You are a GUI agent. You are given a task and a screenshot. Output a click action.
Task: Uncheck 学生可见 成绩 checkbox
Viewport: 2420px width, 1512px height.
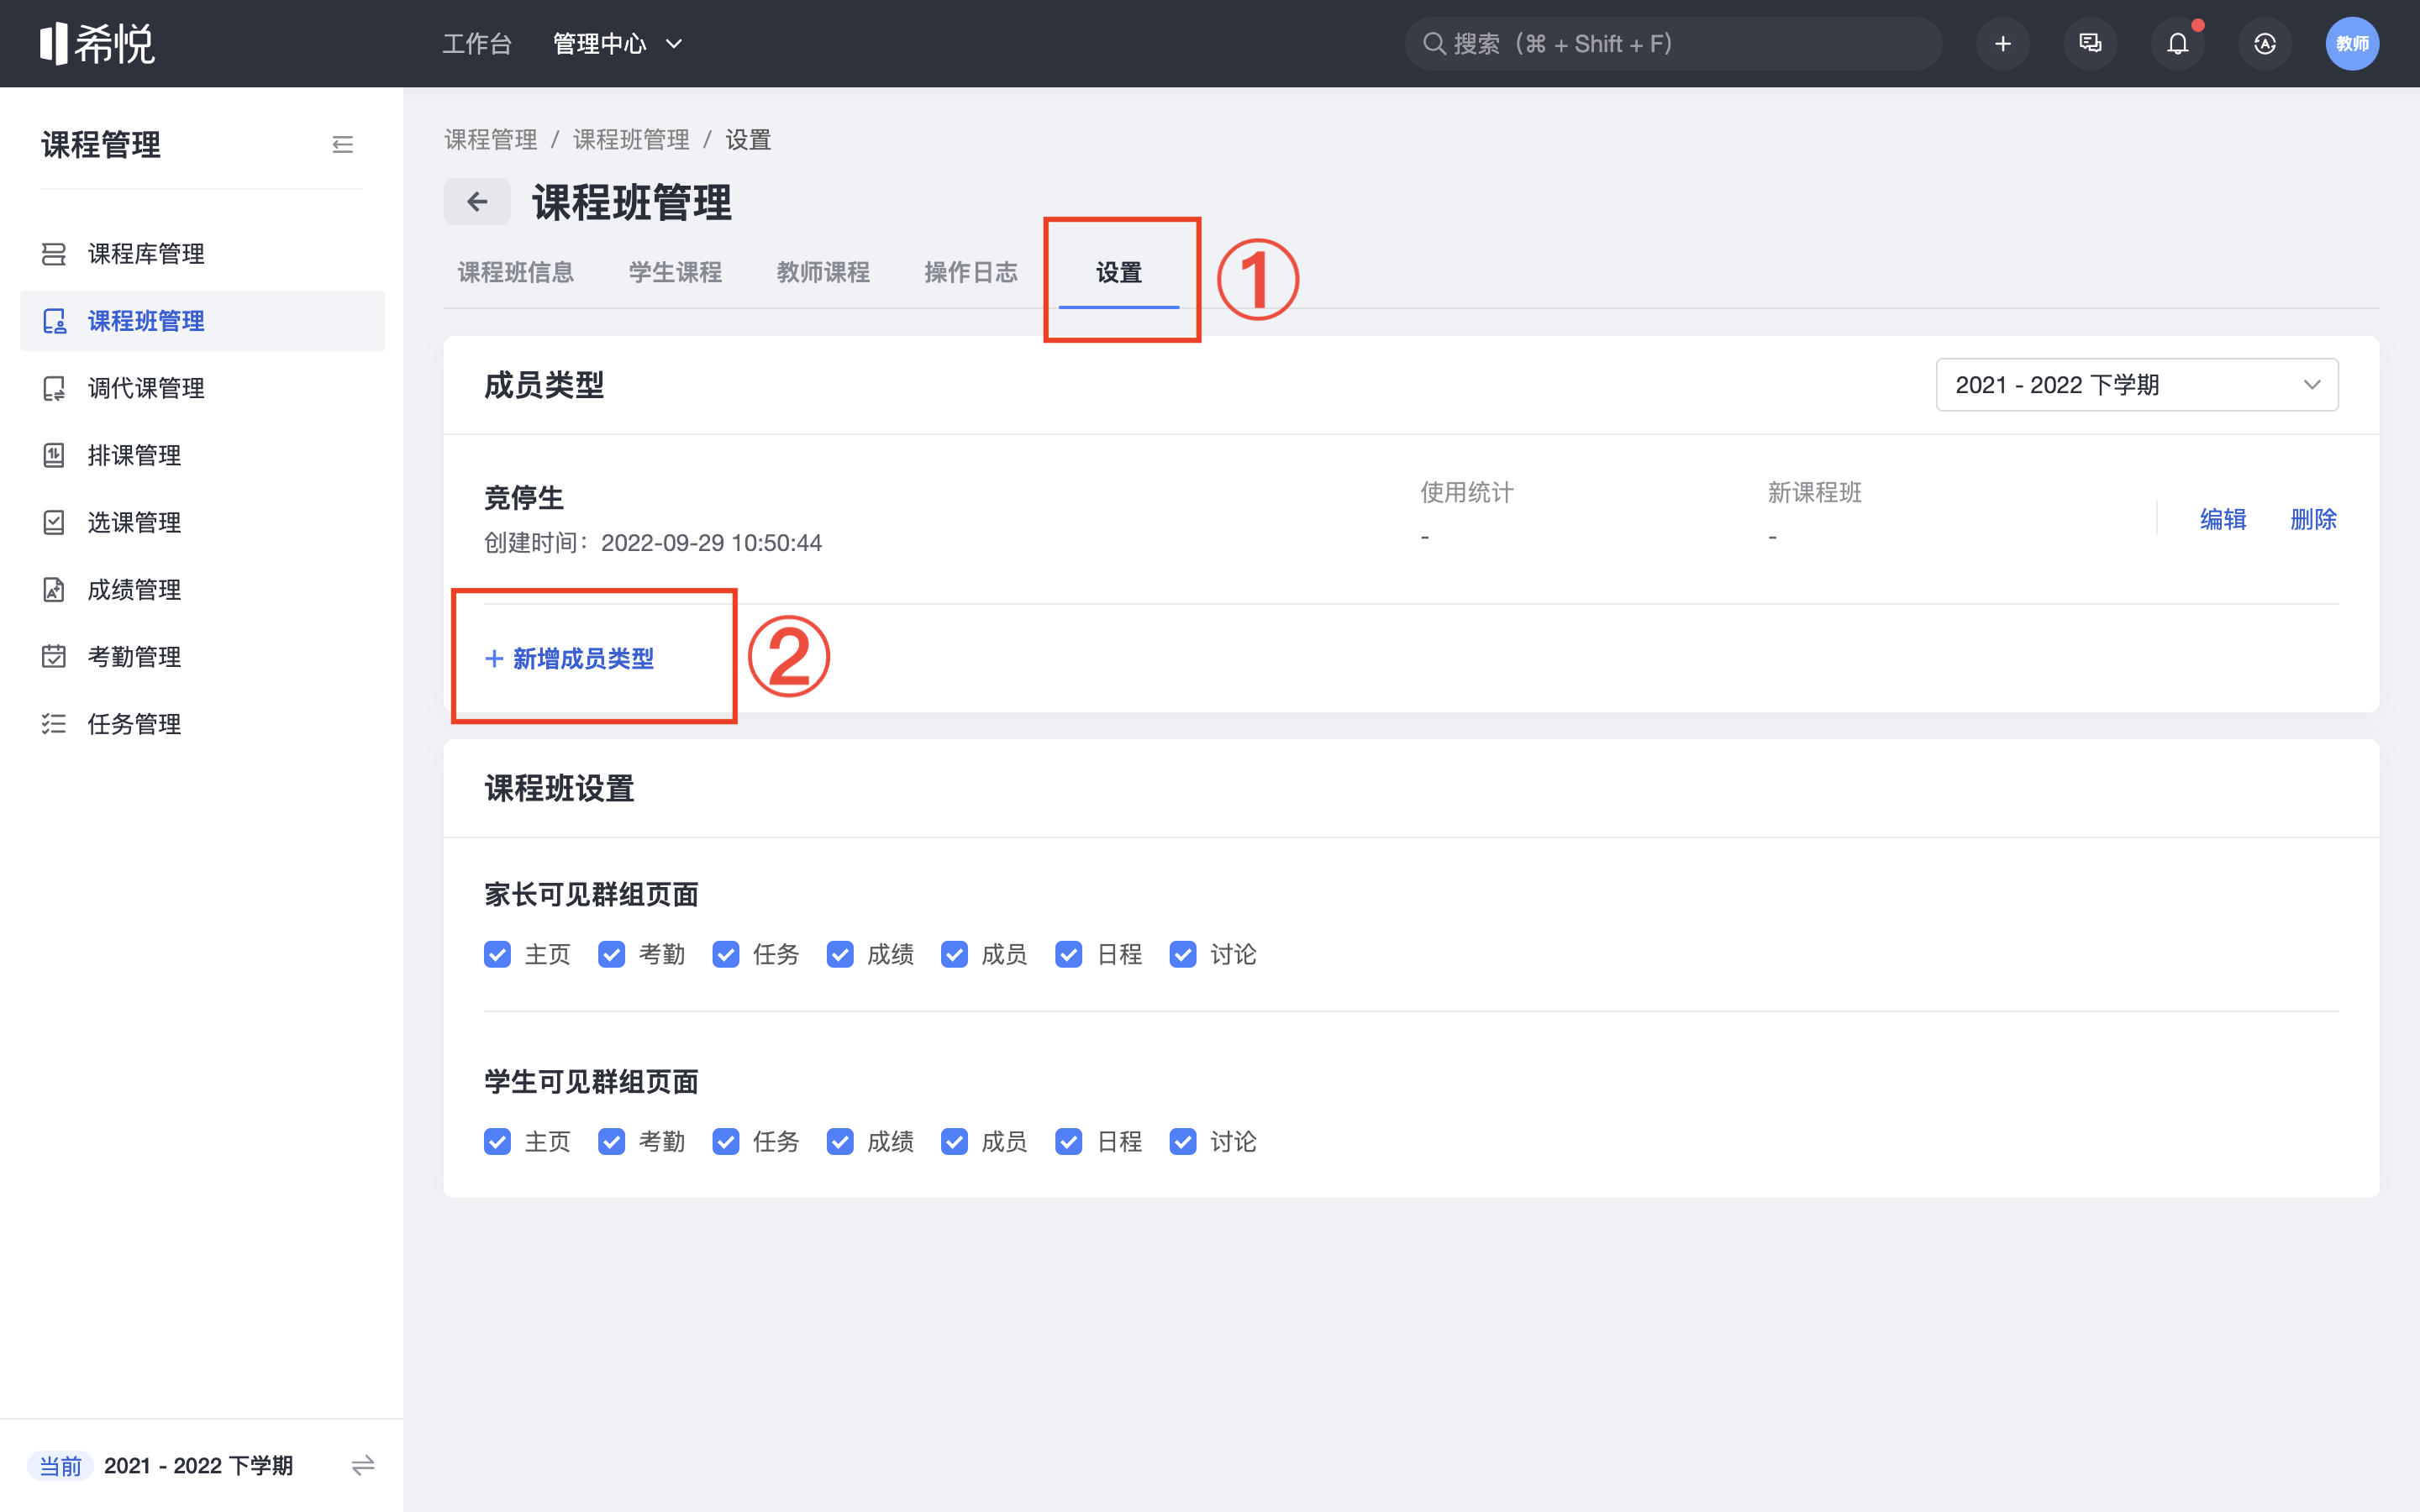pos(840,1142)
